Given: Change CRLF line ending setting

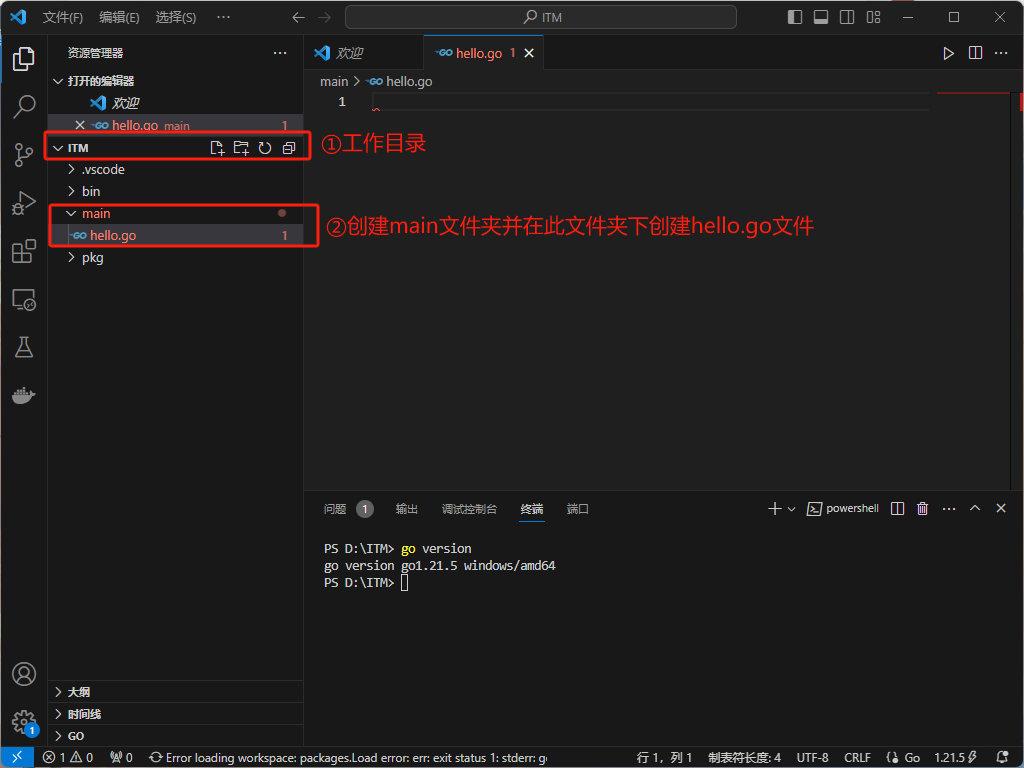Looking at the screenshot, I should click(x=857, y=758).
